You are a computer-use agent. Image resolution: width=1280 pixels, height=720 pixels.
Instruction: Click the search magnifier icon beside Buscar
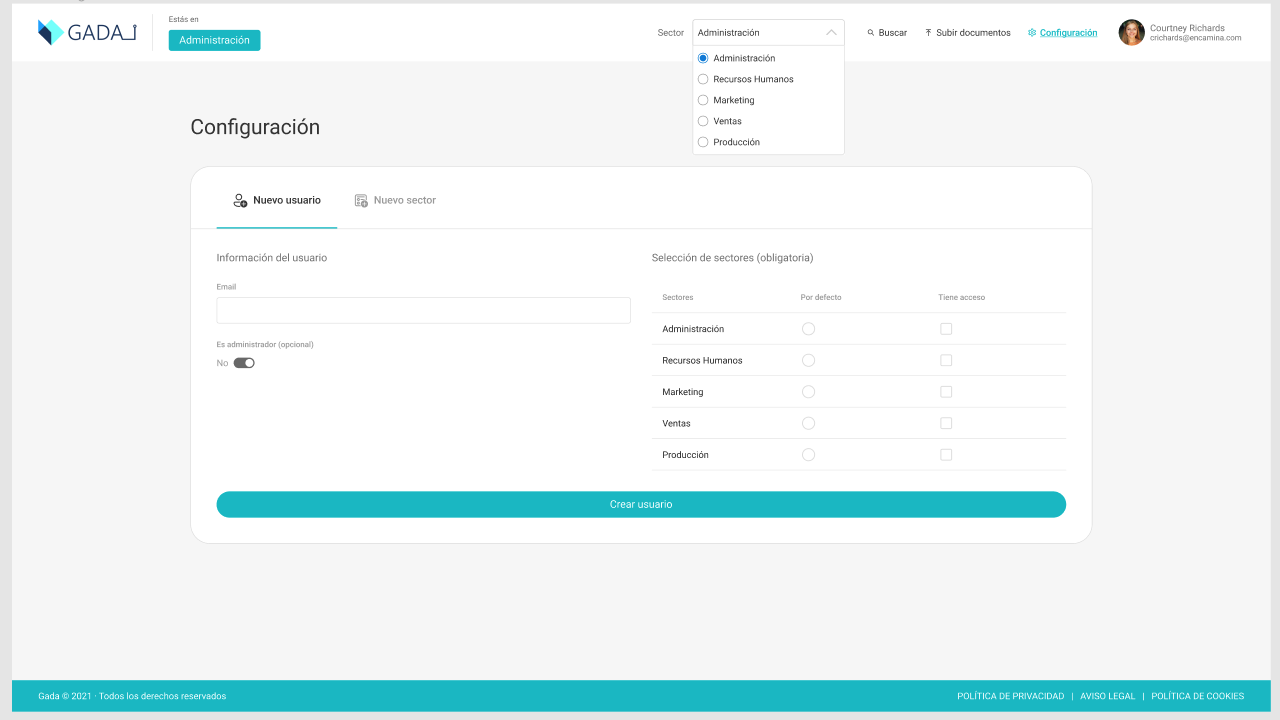coord(871,33)
